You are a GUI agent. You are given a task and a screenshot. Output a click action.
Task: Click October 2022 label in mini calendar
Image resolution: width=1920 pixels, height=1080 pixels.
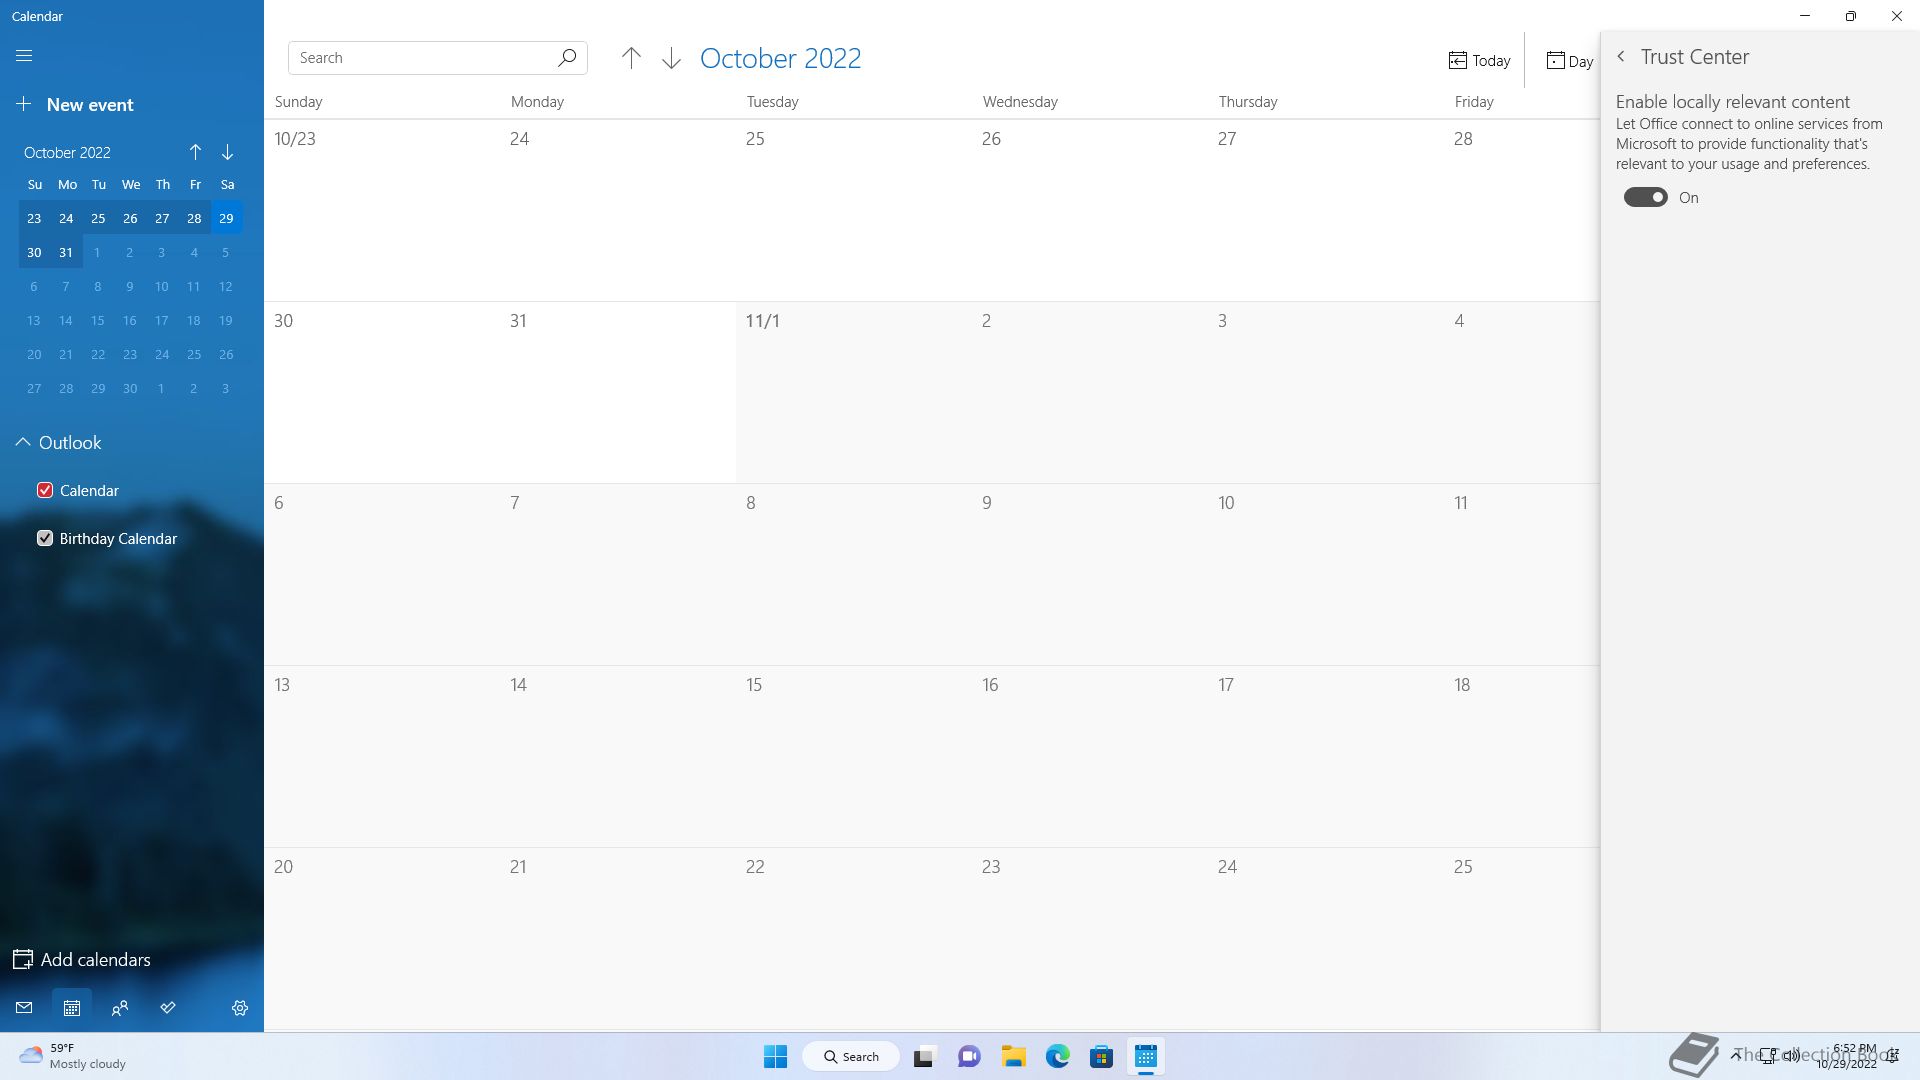67,153
